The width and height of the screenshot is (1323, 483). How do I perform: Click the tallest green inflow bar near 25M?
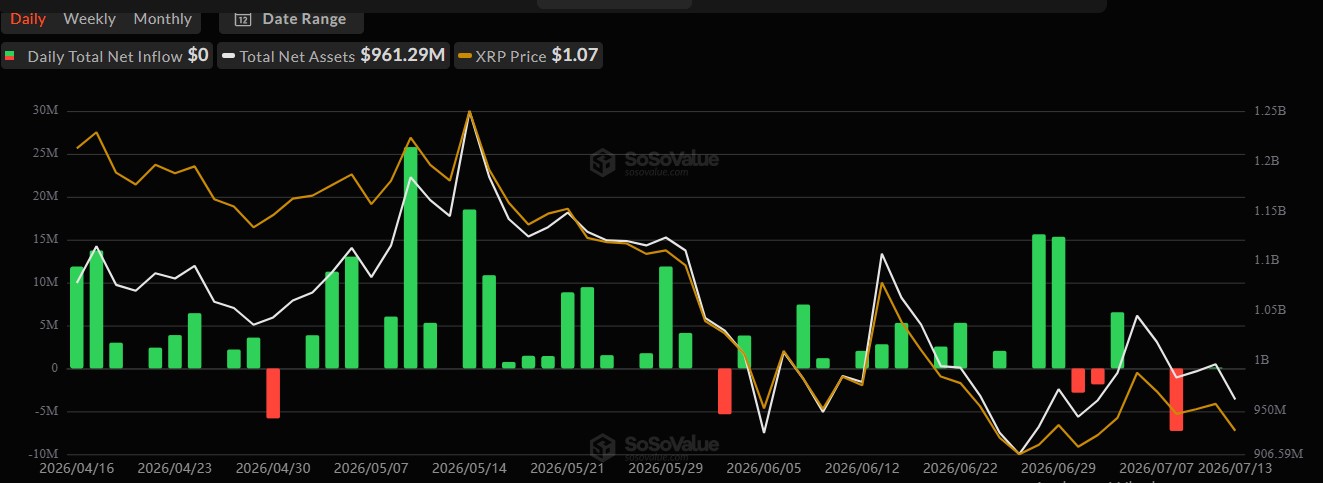[x=410, y=257]
